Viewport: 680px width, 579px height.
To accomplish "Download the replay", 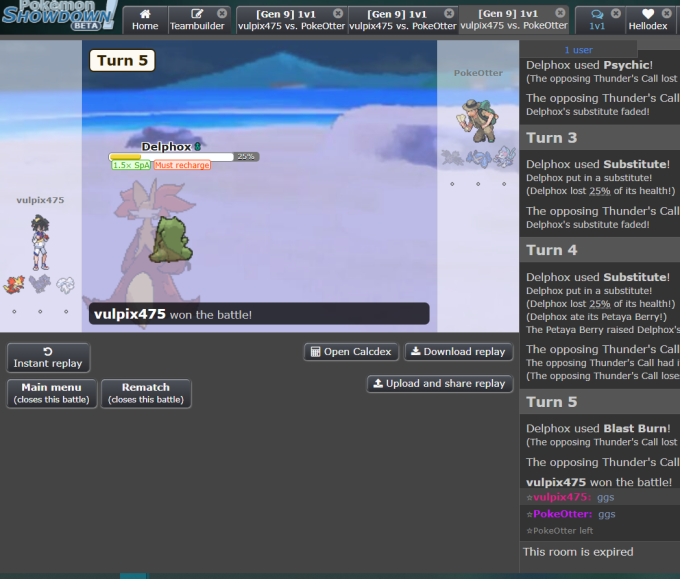I will pyautogui.click(x=459, y=352).
